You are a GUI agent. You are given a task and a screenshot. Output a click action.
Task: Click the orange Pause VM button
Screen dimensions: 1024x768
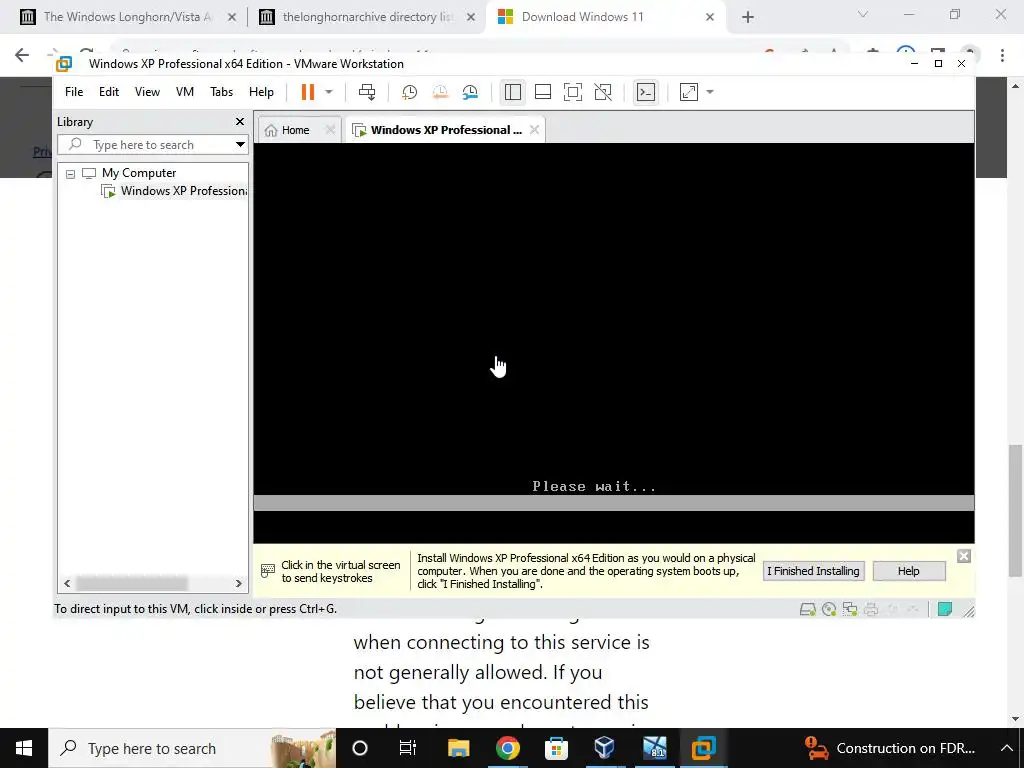tap(308, 92)
